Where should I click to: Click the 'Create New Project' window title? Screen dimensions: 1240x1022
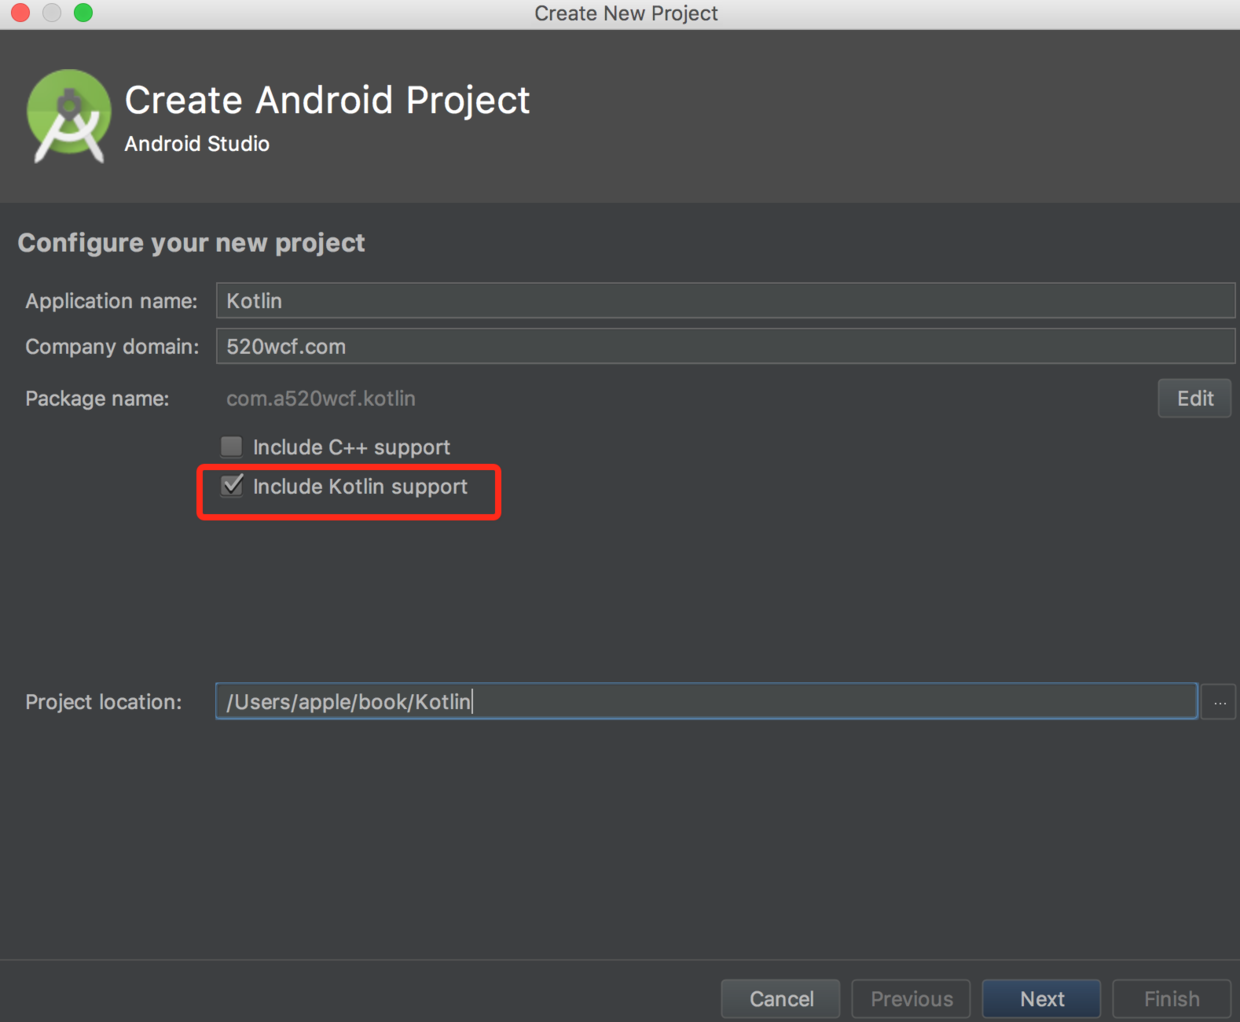click(626, 13)
